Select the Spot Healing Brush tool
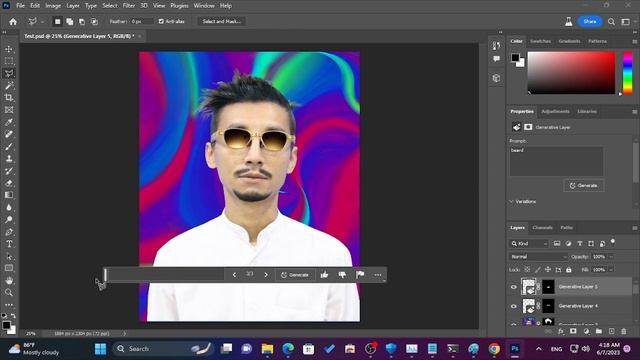This screenshot has width=640, height=360. click(9, 134)
